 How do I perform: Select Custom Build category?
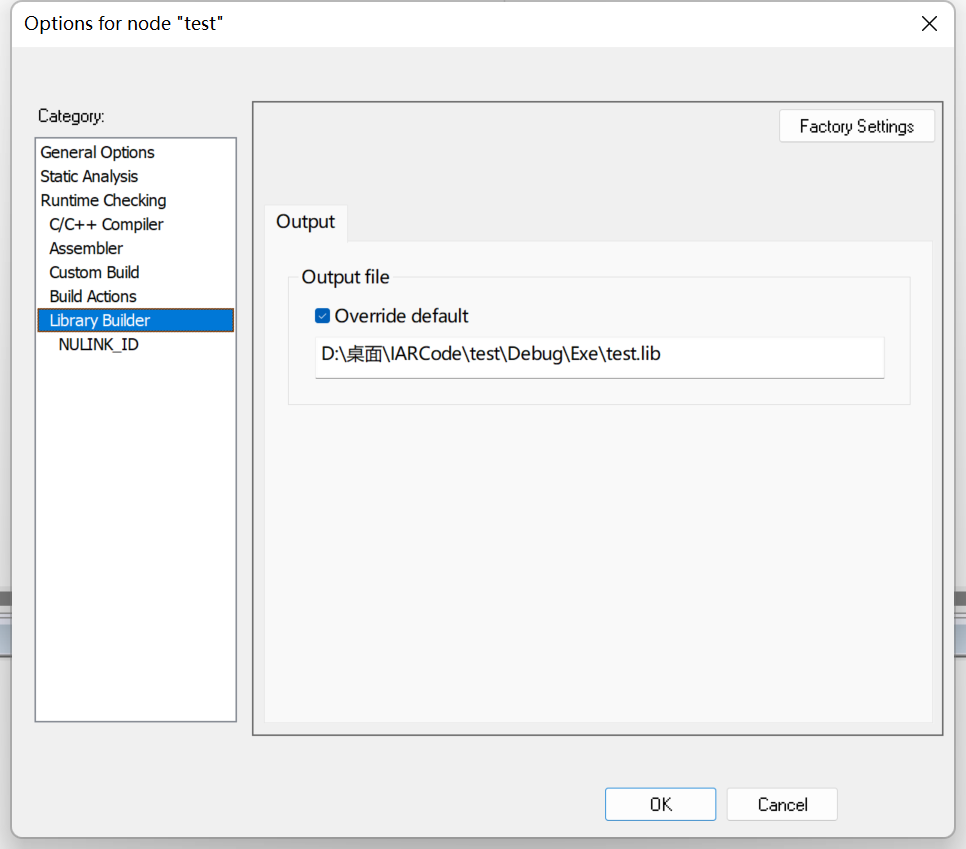coord(94,272)
